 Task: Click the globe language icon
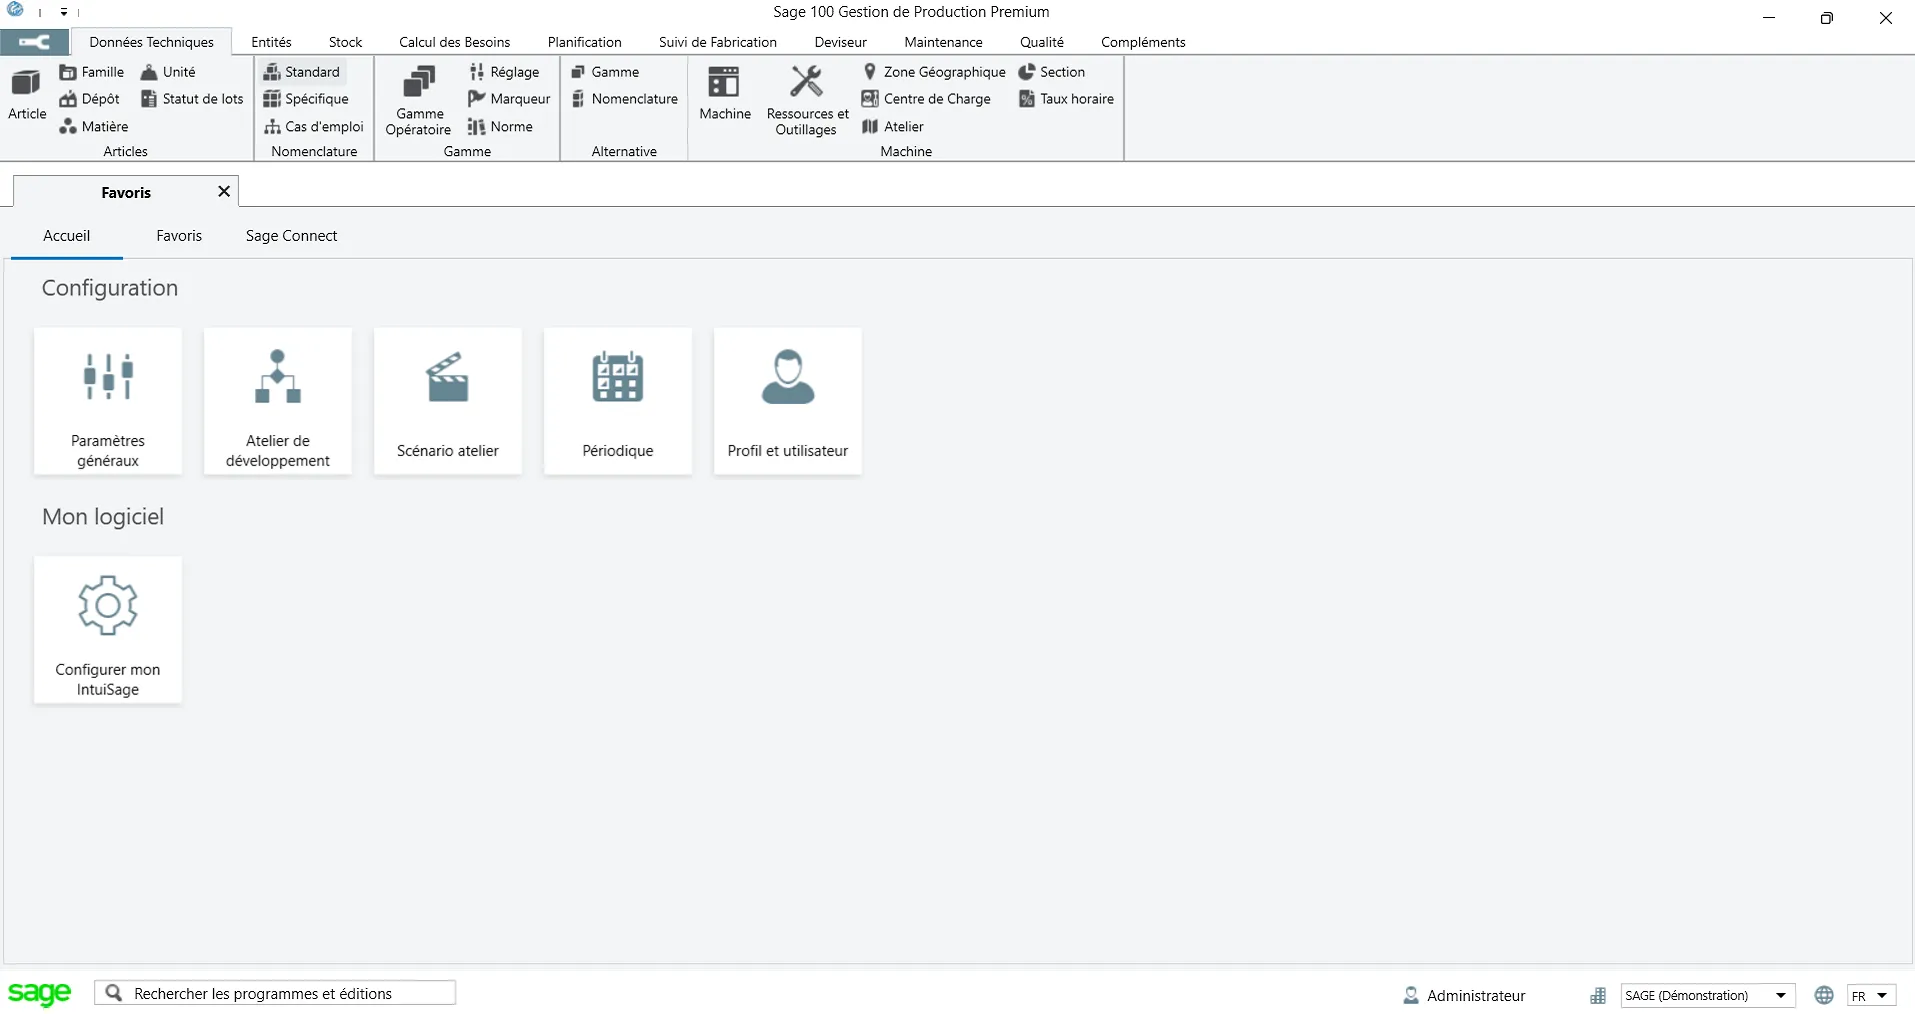[1824, 995]
